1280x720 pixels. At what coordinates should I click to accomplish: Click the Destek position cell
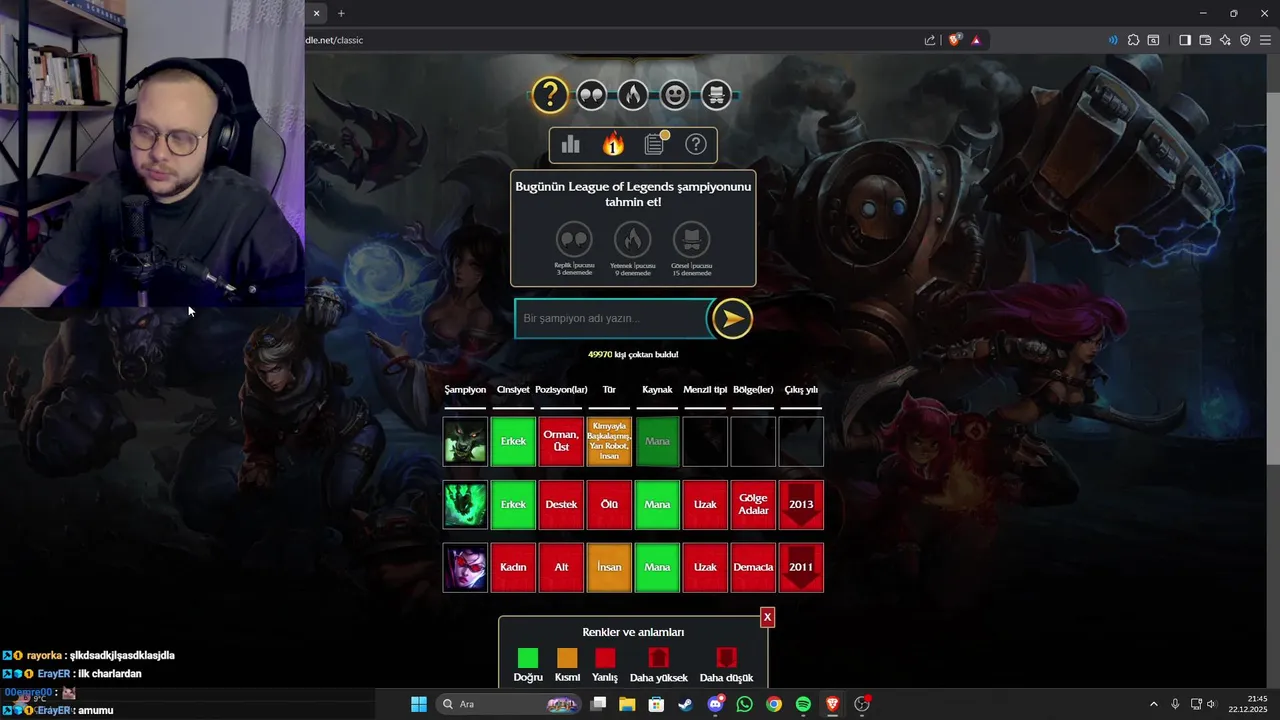[561, 505]
